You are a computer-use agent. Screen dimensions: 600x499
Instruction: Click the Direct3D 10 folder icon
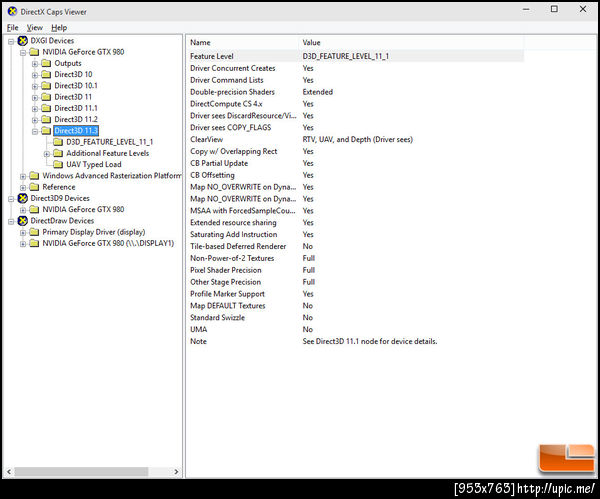pyautogui.click(x=46, y=74)
